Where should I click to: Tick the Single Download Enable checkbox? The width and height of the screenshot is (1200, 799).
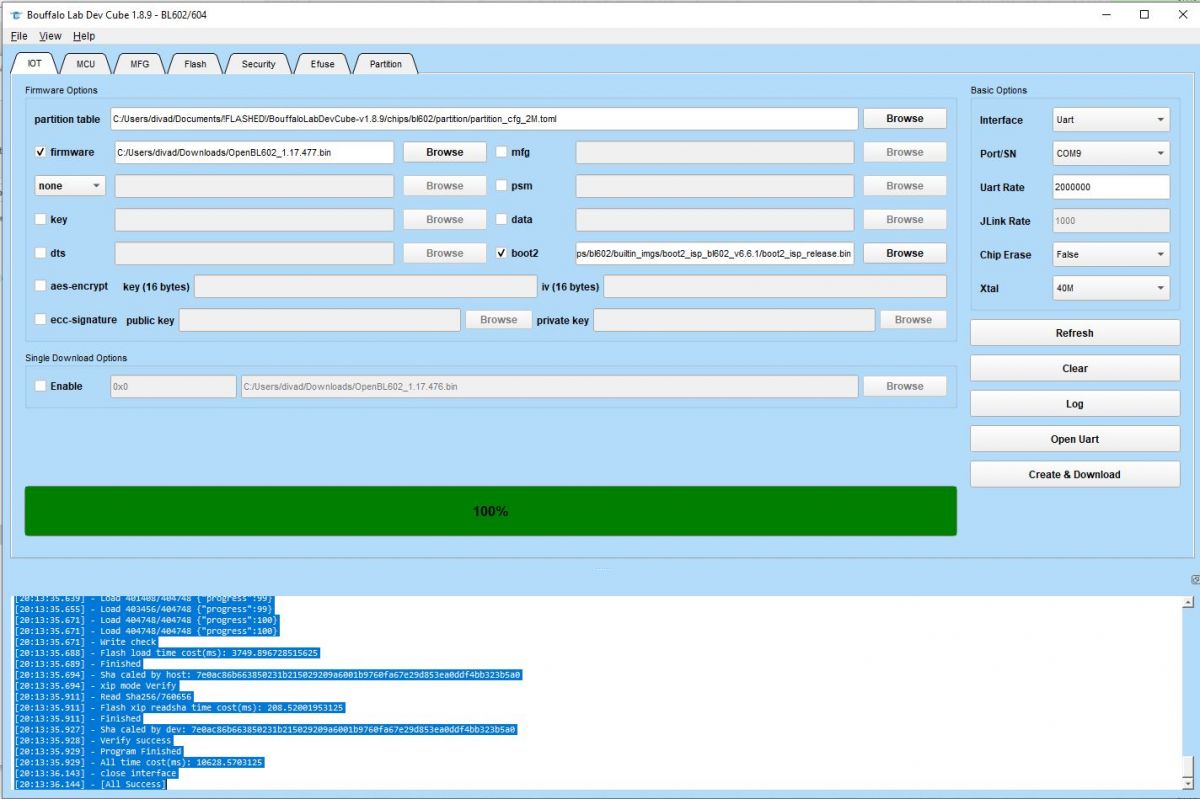(40, 386)
